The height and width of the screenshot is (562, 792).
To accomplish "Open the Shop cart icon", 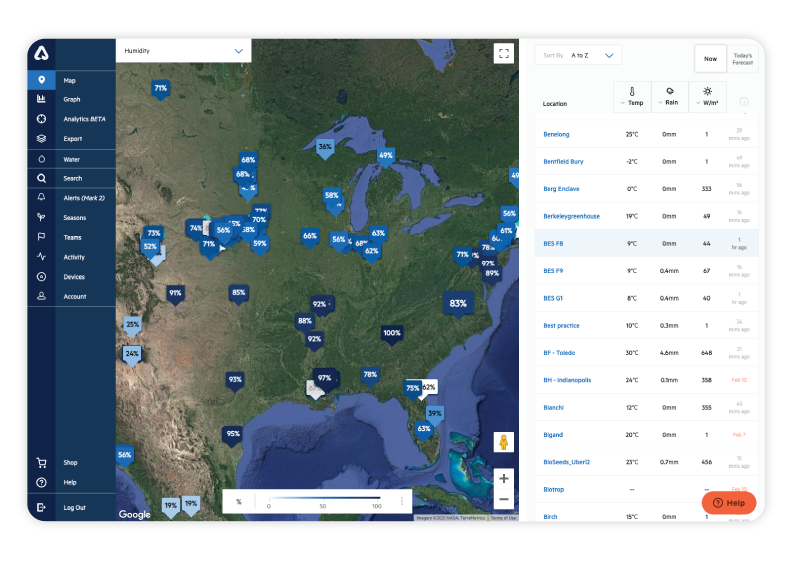I will pyautogui.click(x=41, y=463).
